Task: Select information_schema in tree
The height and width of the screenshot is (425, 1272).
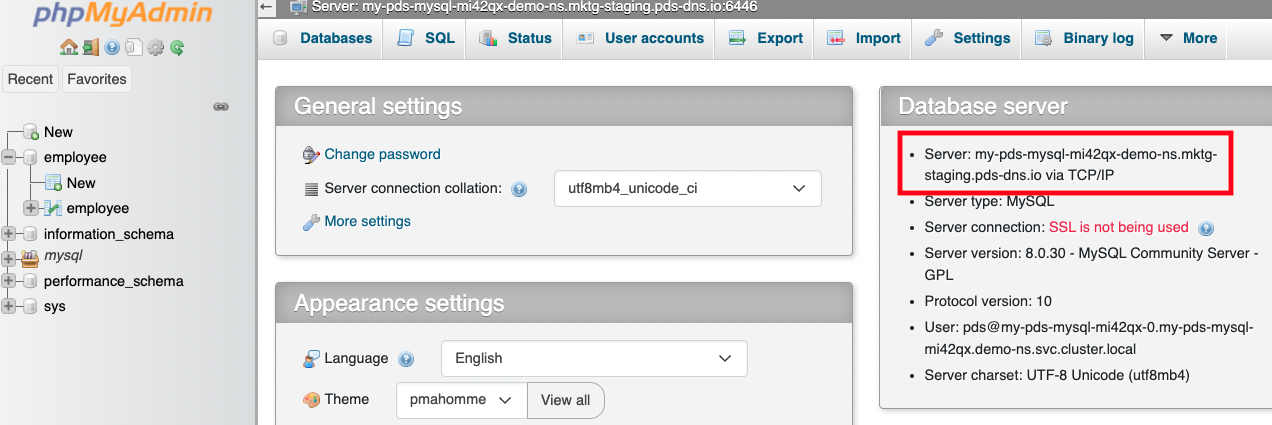Action: pos(109,234)
